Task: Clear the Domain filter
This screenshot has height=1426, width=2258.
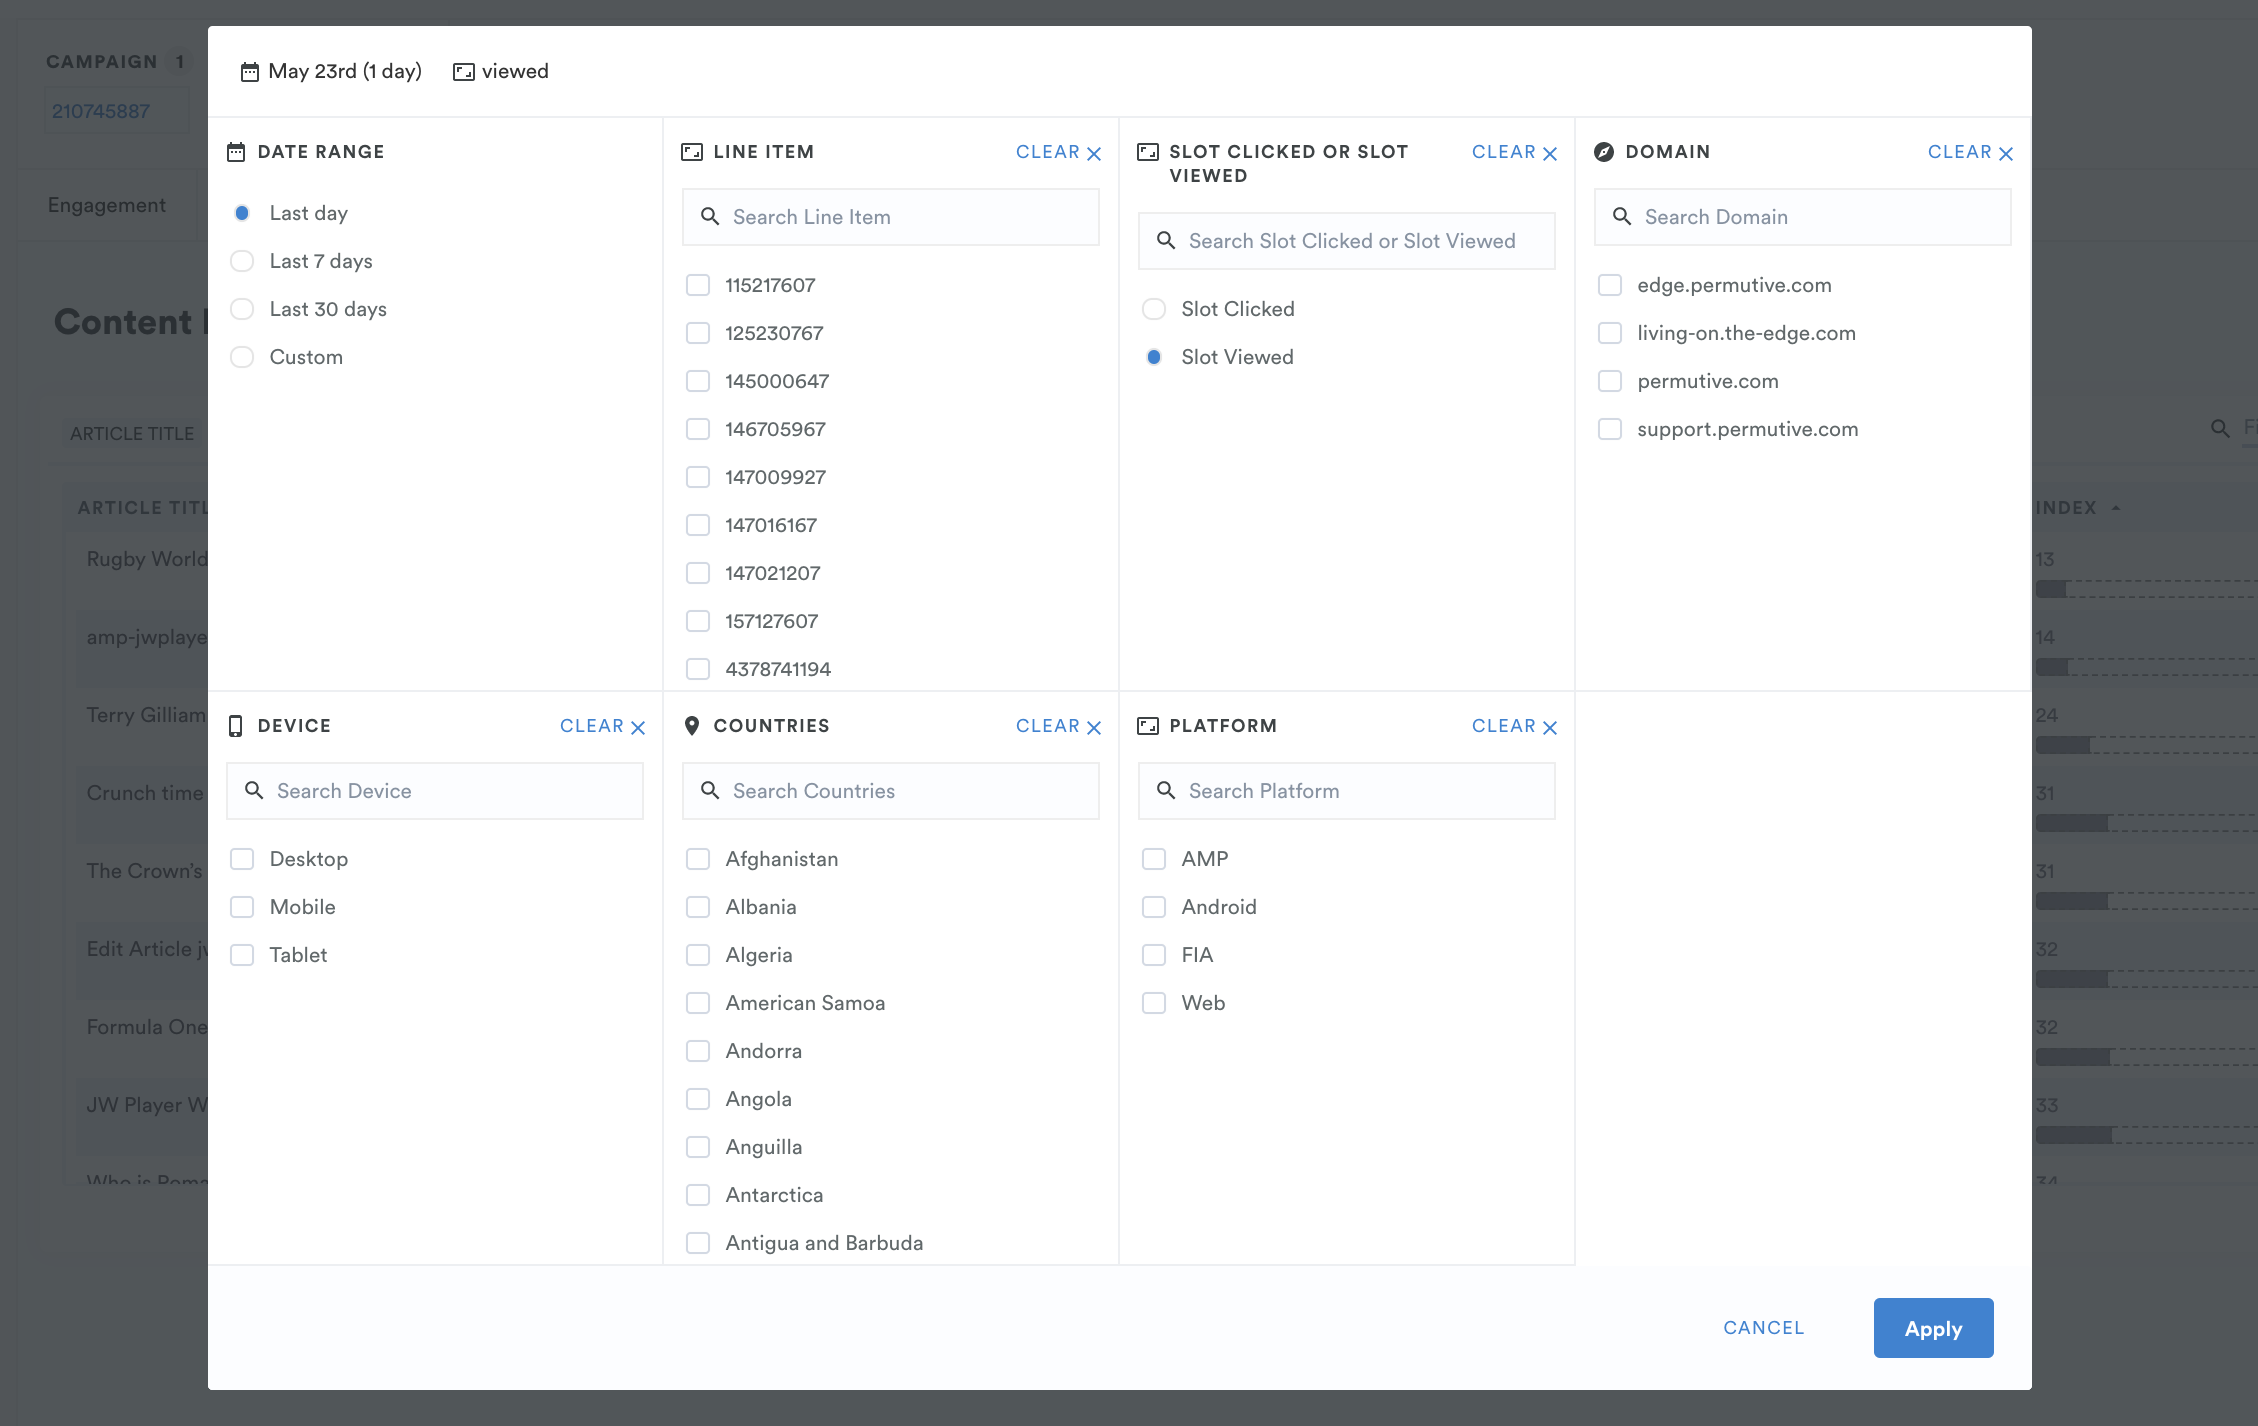Action: [1970, 152]
